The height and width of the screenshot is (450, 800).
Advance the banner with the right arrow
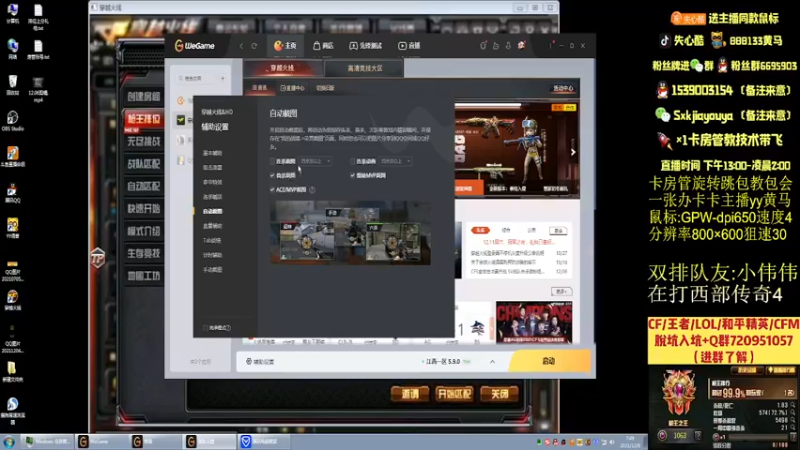pyautogui.click(x=573, y=152)
